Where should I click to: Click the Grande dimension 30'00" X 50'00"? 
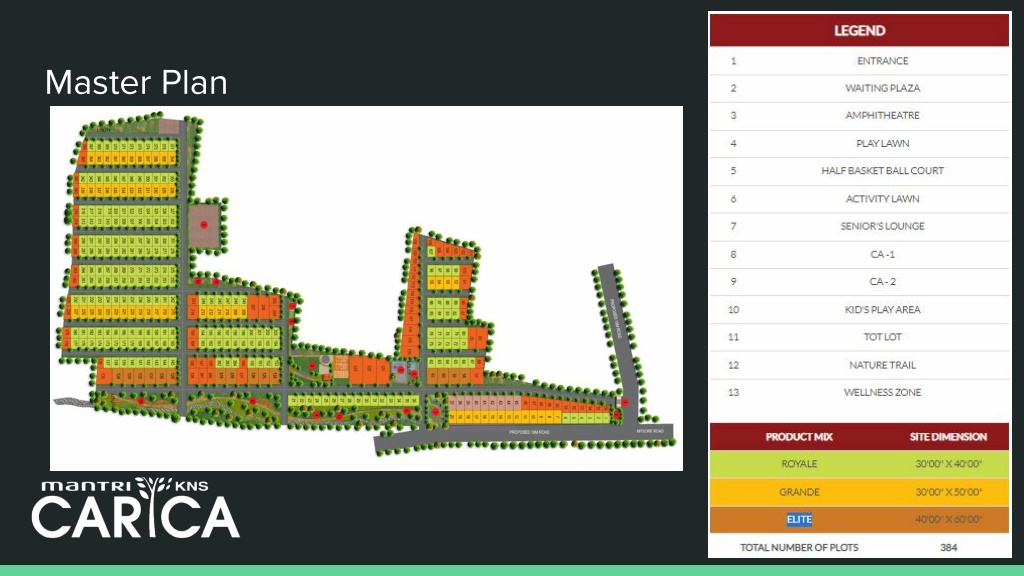pyautogui.click(x=948, y=492)
